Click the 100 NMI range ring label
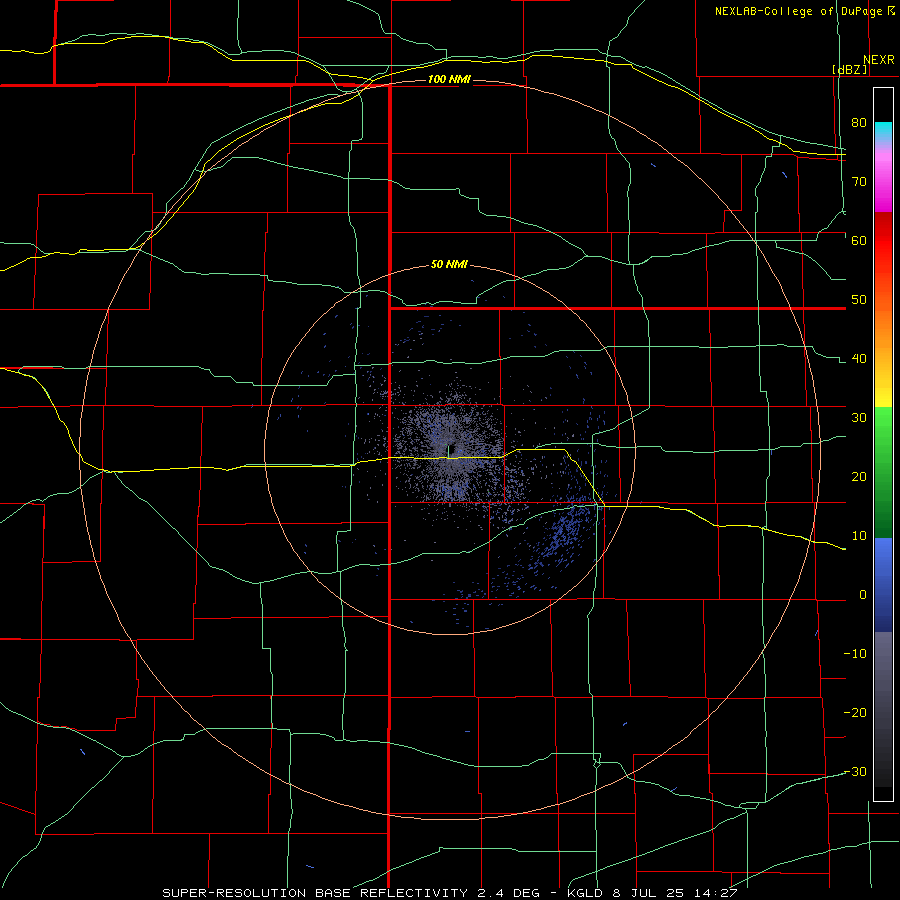 coord(449,79)
